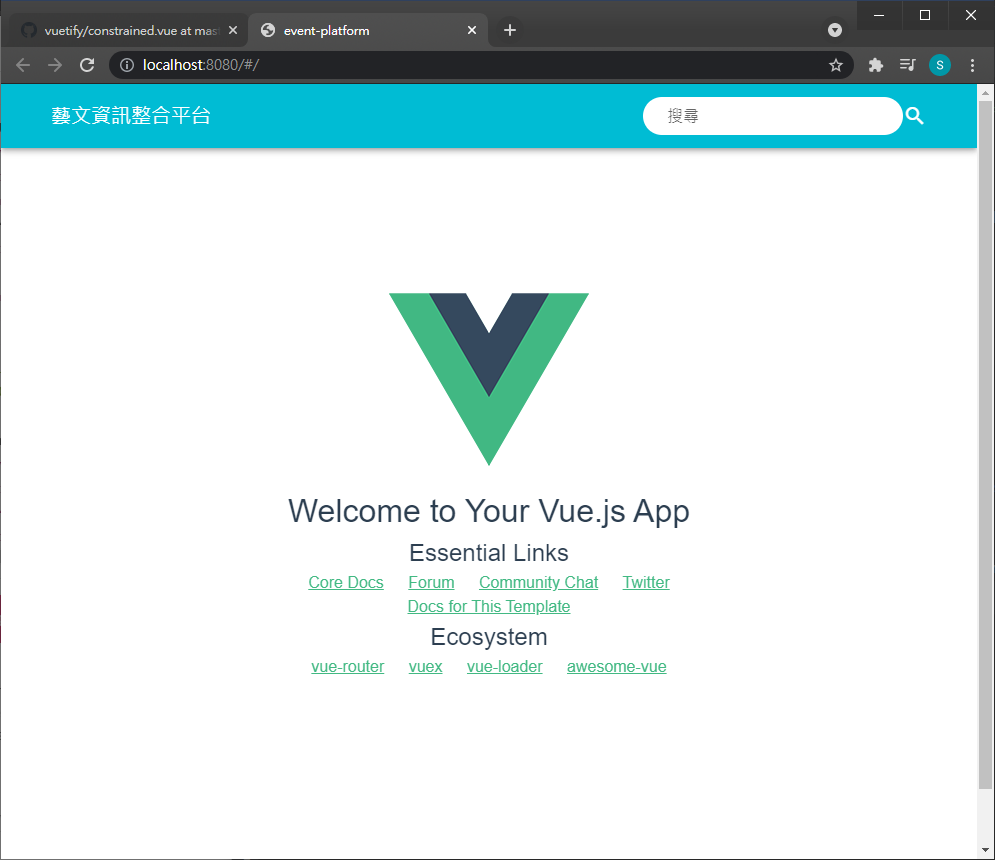Close the event-platform tab
The height and width of the screenshot is (860, 995).
(471, 30)
